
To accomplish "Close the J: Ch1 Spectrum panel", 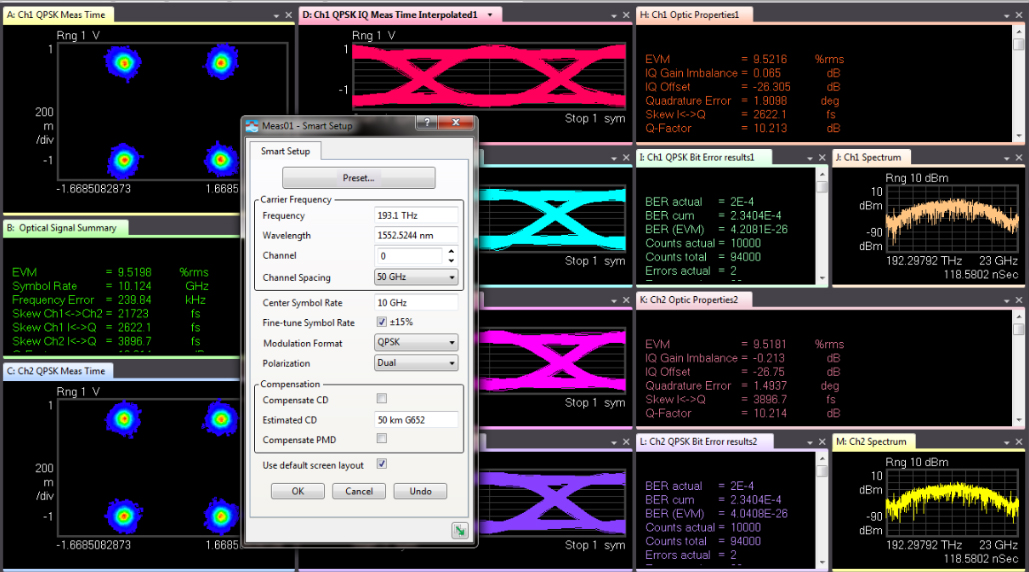I will [1019, 157].
